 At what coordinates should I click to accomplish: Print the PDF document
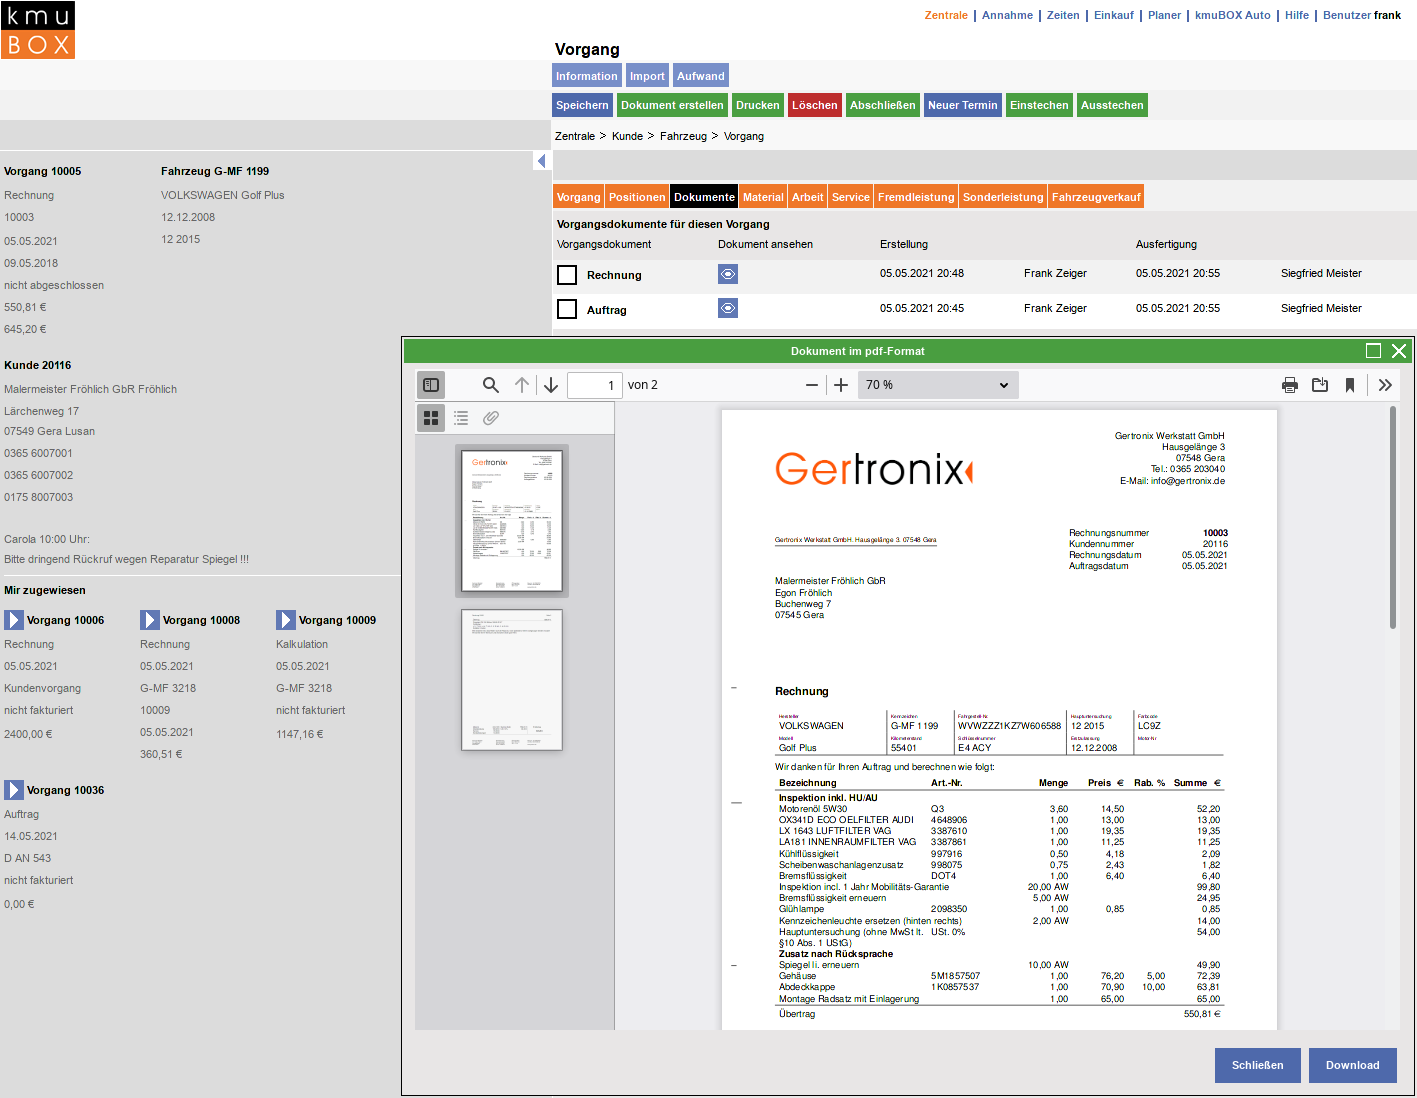(x=1290, y=385)
